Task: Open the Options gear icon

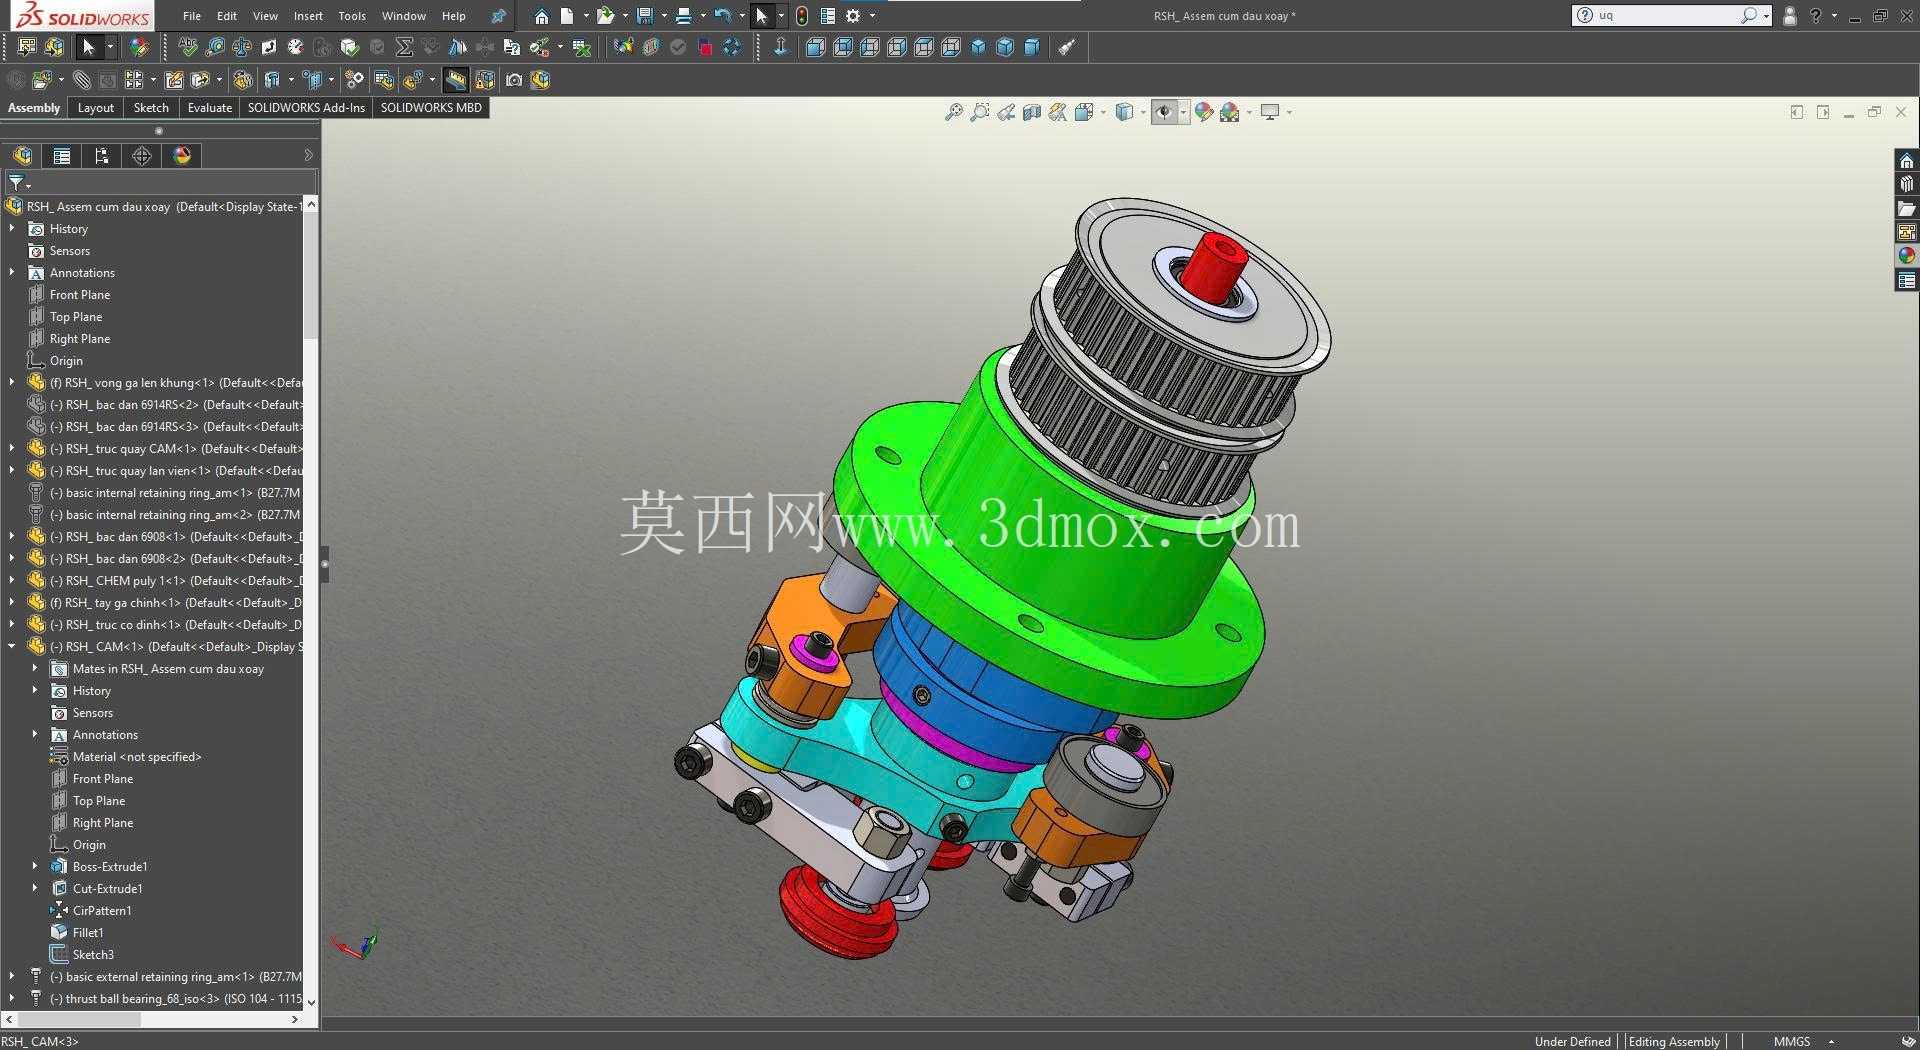Action: (x=853, y=16)
